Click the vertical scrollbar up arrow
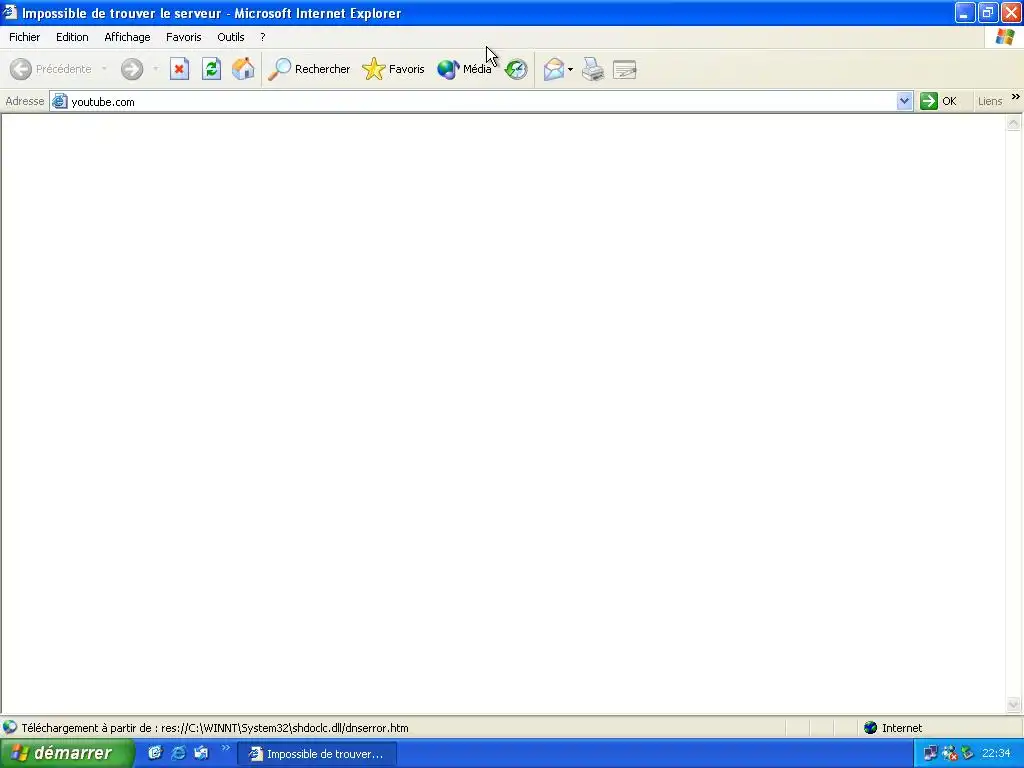The image size is (1024, 768). (1013, 123)
